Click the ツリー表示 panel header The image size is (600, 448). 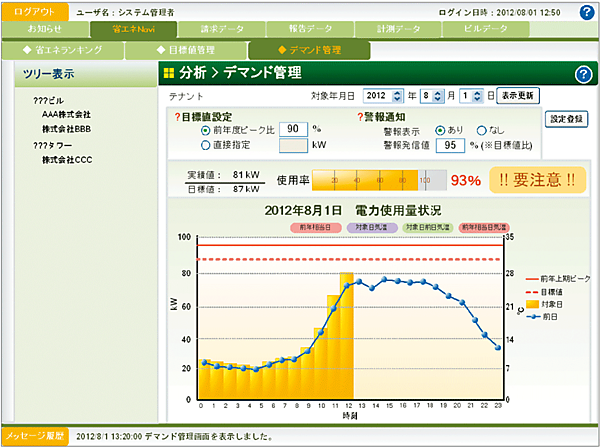click(x=86, y=74)
